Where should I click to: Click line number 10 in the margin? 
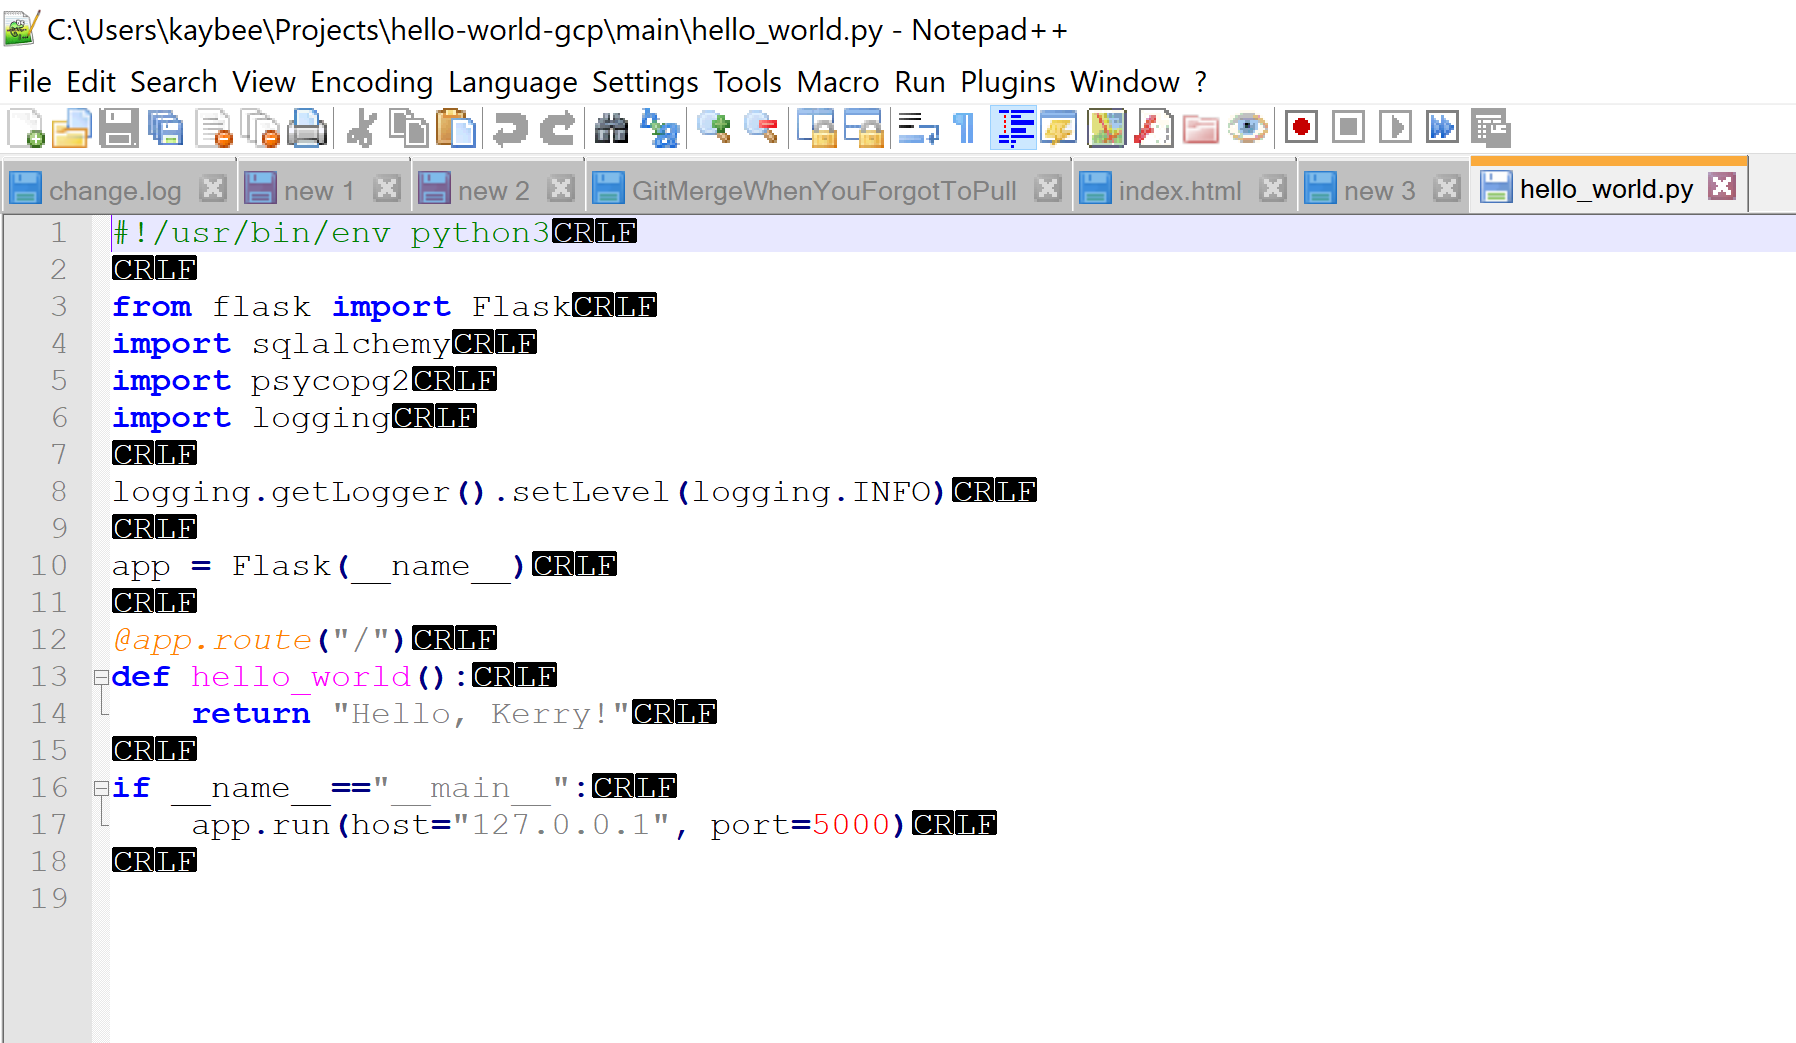tap(49, 566)
